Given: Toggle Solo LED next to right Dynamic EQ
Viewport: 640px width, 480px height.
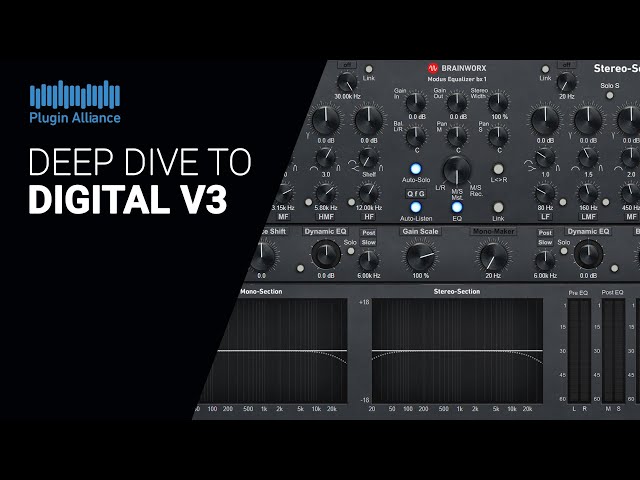Looking at the screenshot, I should click(564, 251).
